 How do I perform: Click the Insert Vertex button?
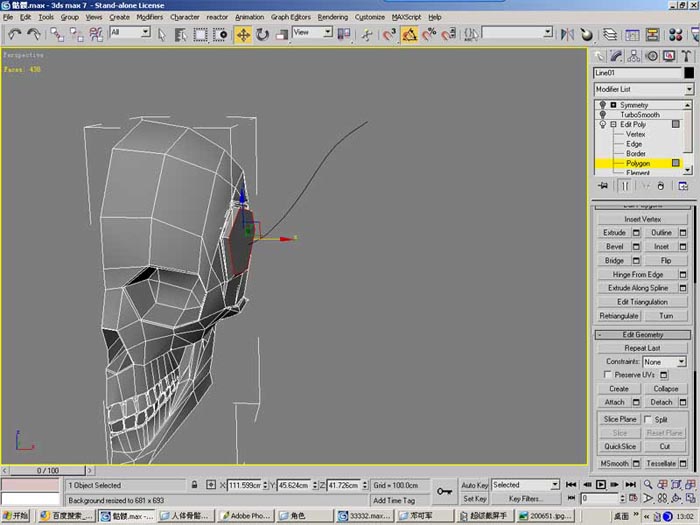[642, 219]
